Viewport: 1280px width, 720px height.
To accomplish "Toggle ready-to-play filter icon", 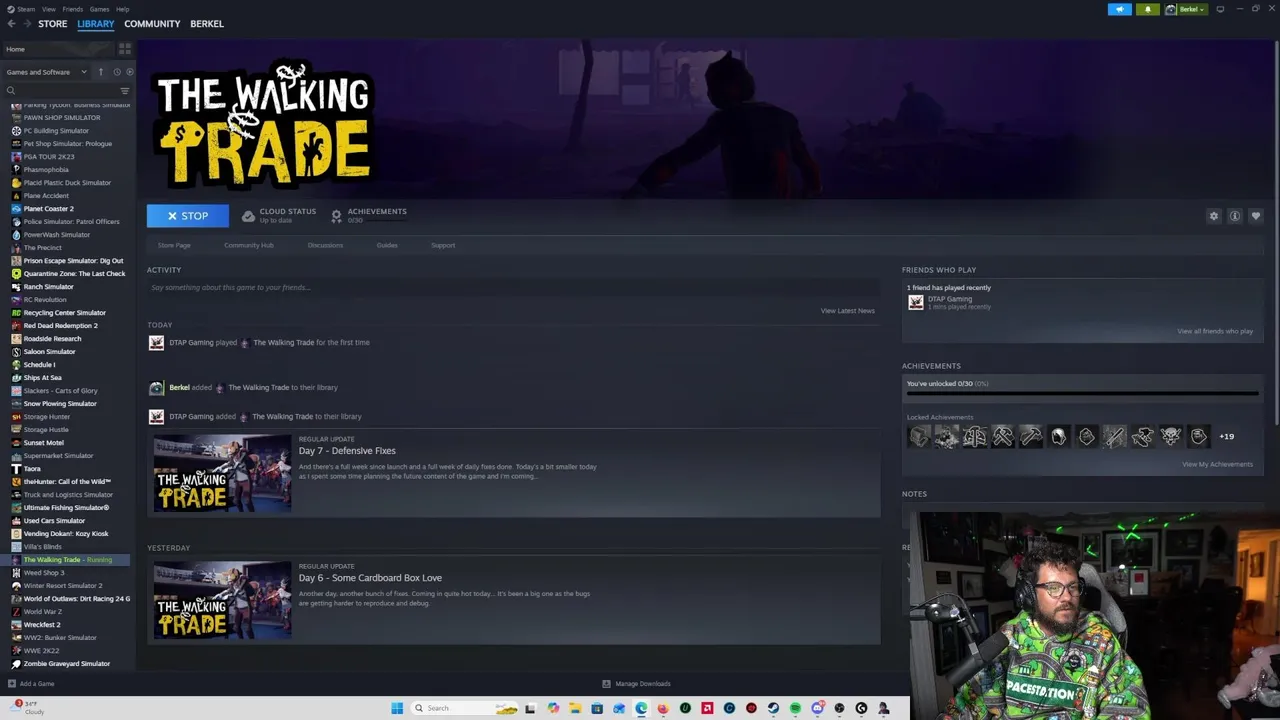I will coord(130,72).
